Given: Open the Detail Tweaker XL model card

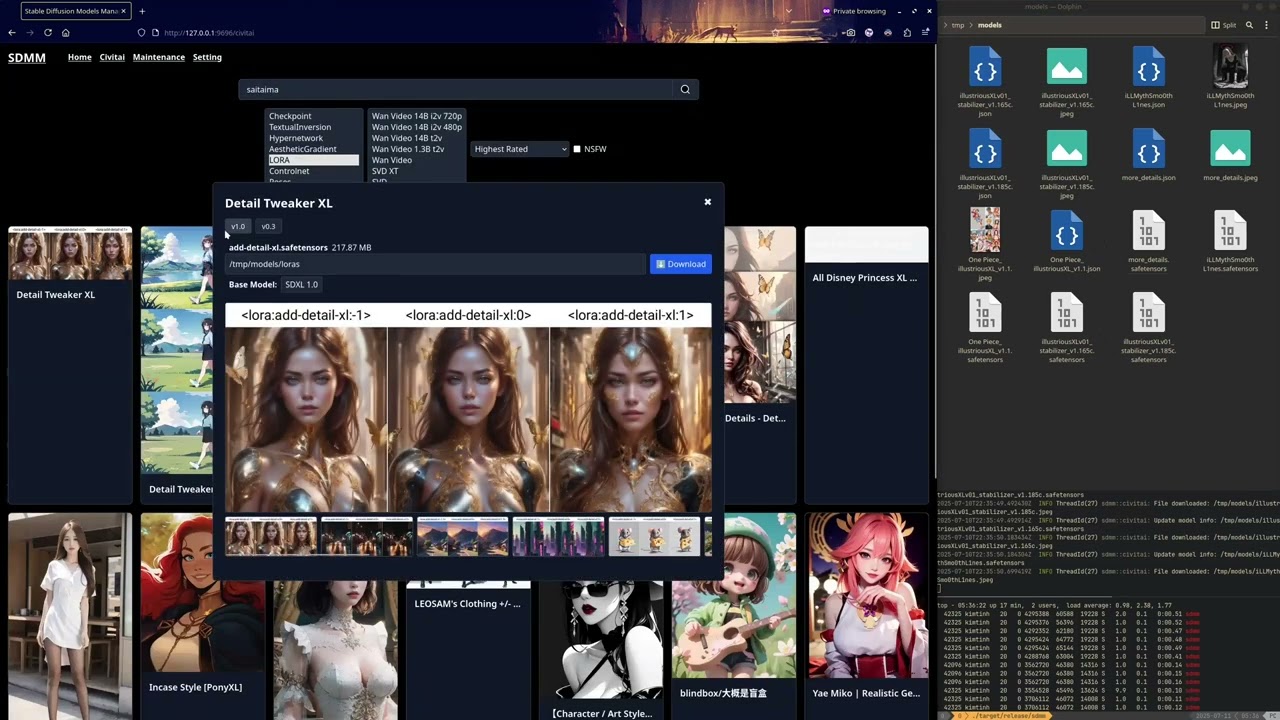Looking at the screenshot, I should 70,365.
